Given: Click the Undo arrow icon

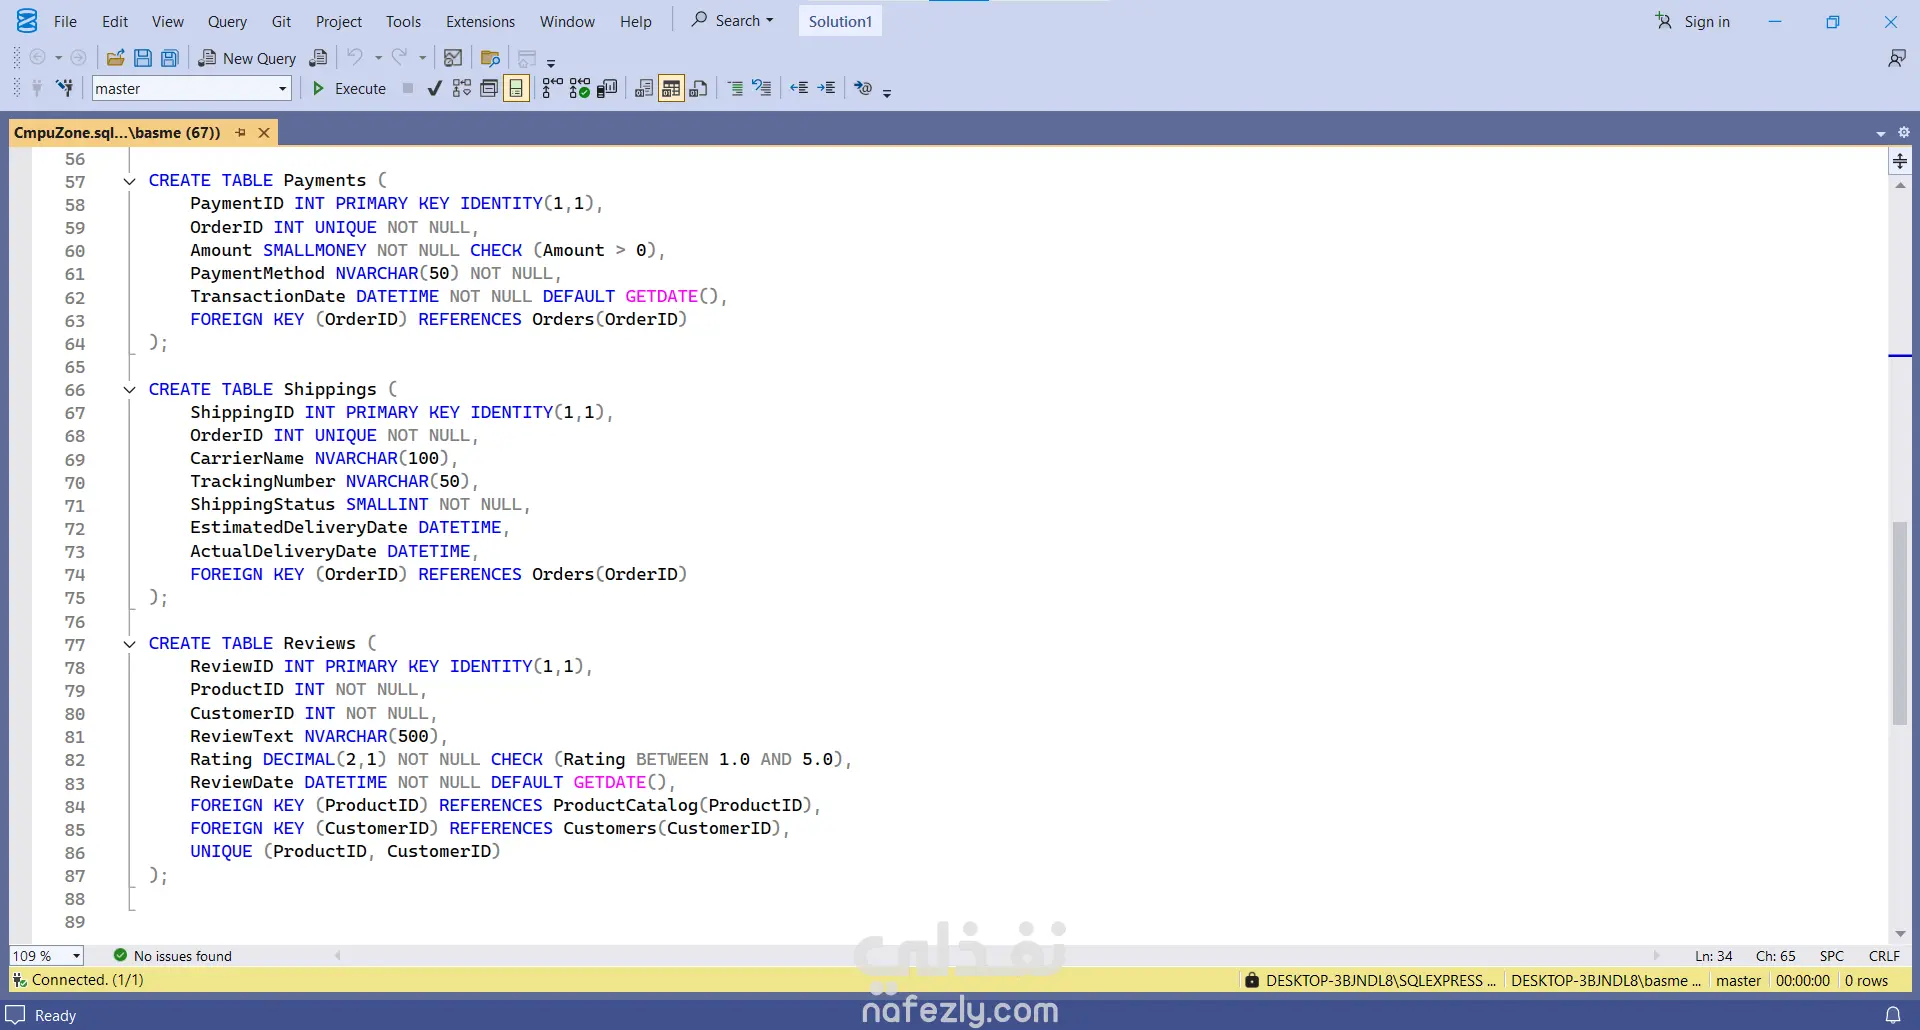Looking at the screenshot, I should (x=355, y=58).
